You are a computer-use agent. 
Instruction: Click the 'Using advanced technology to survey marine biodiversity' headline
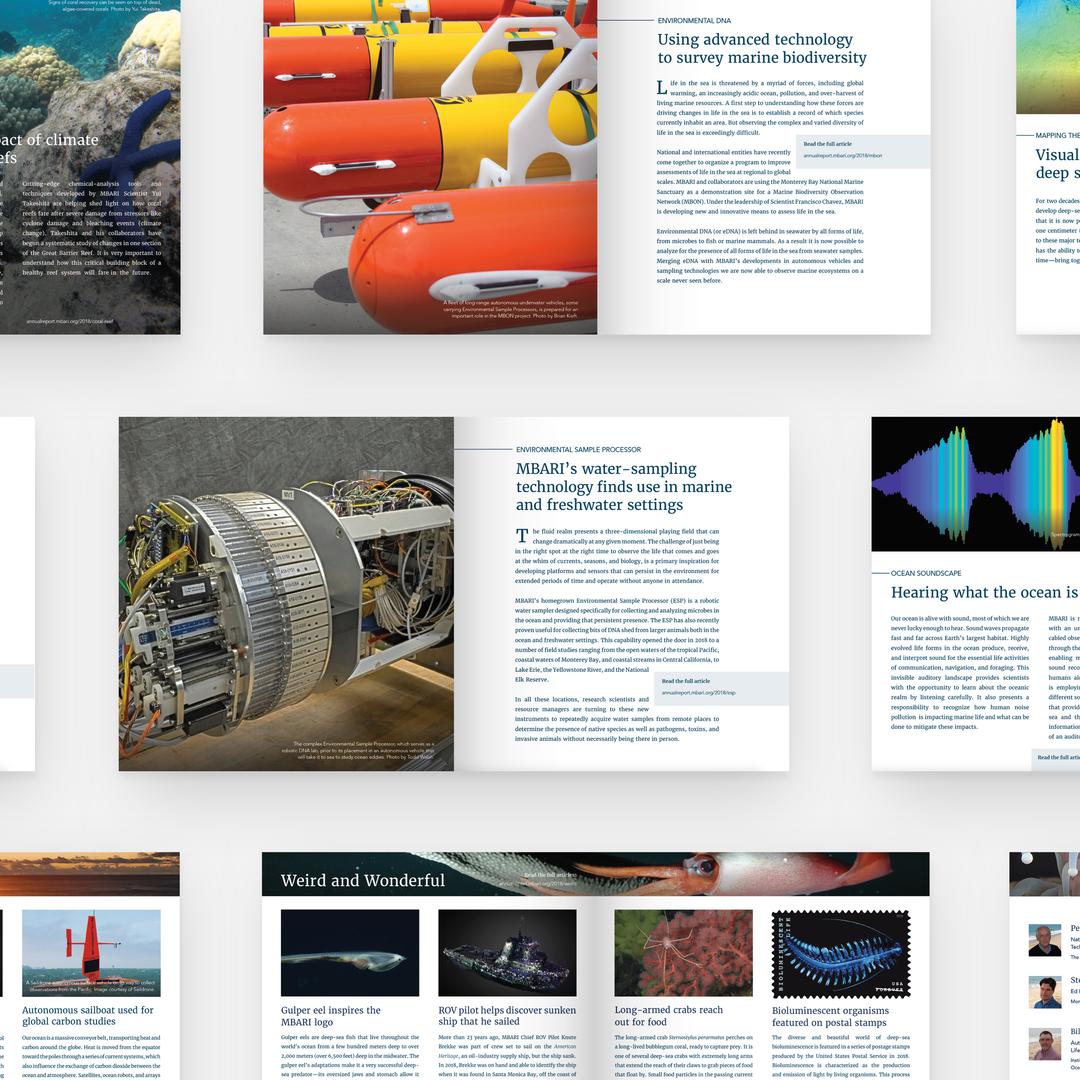click(x=762, y=48)
